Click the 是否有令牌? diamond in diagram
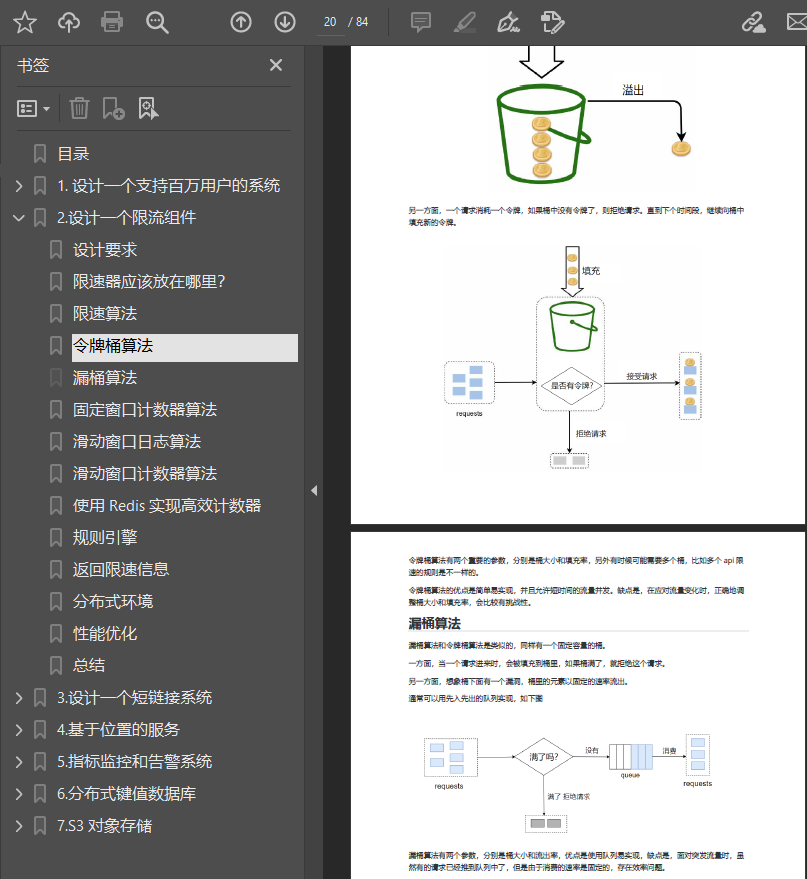Viewport: 807px width, 879px height. (571, 386)
